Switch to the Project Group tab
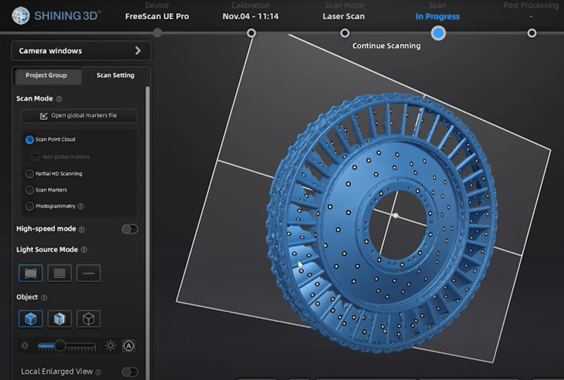 coord(46,75)
